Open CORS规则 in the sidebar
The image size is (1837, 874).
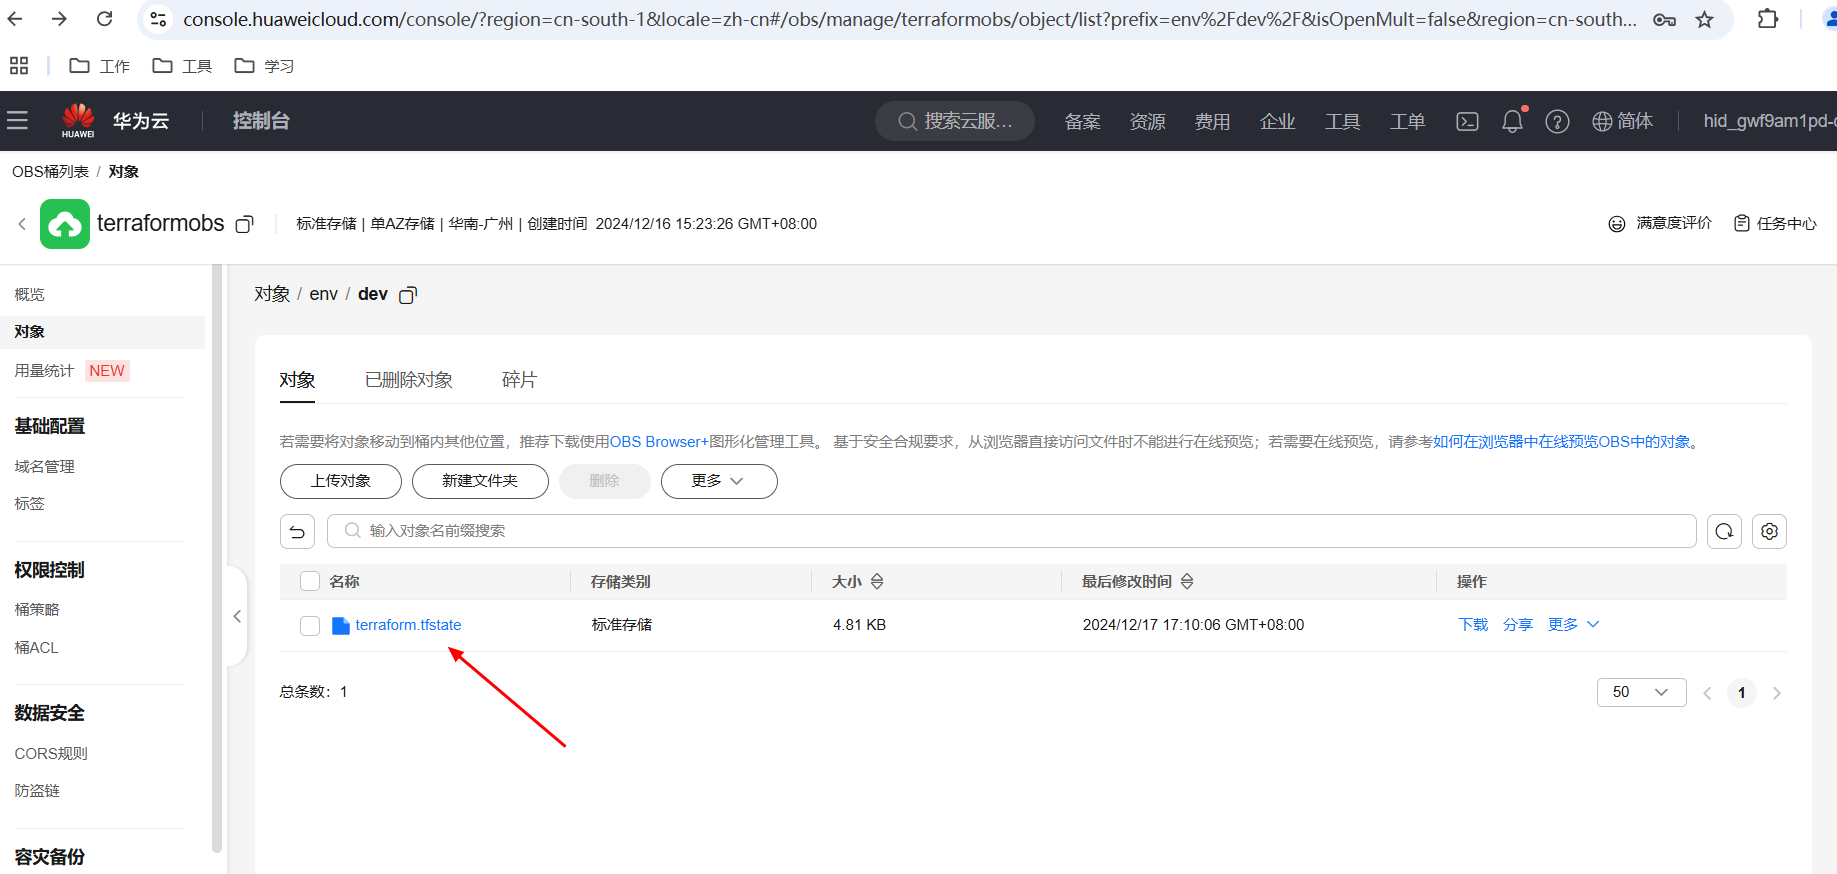click(x=51, y=753)
